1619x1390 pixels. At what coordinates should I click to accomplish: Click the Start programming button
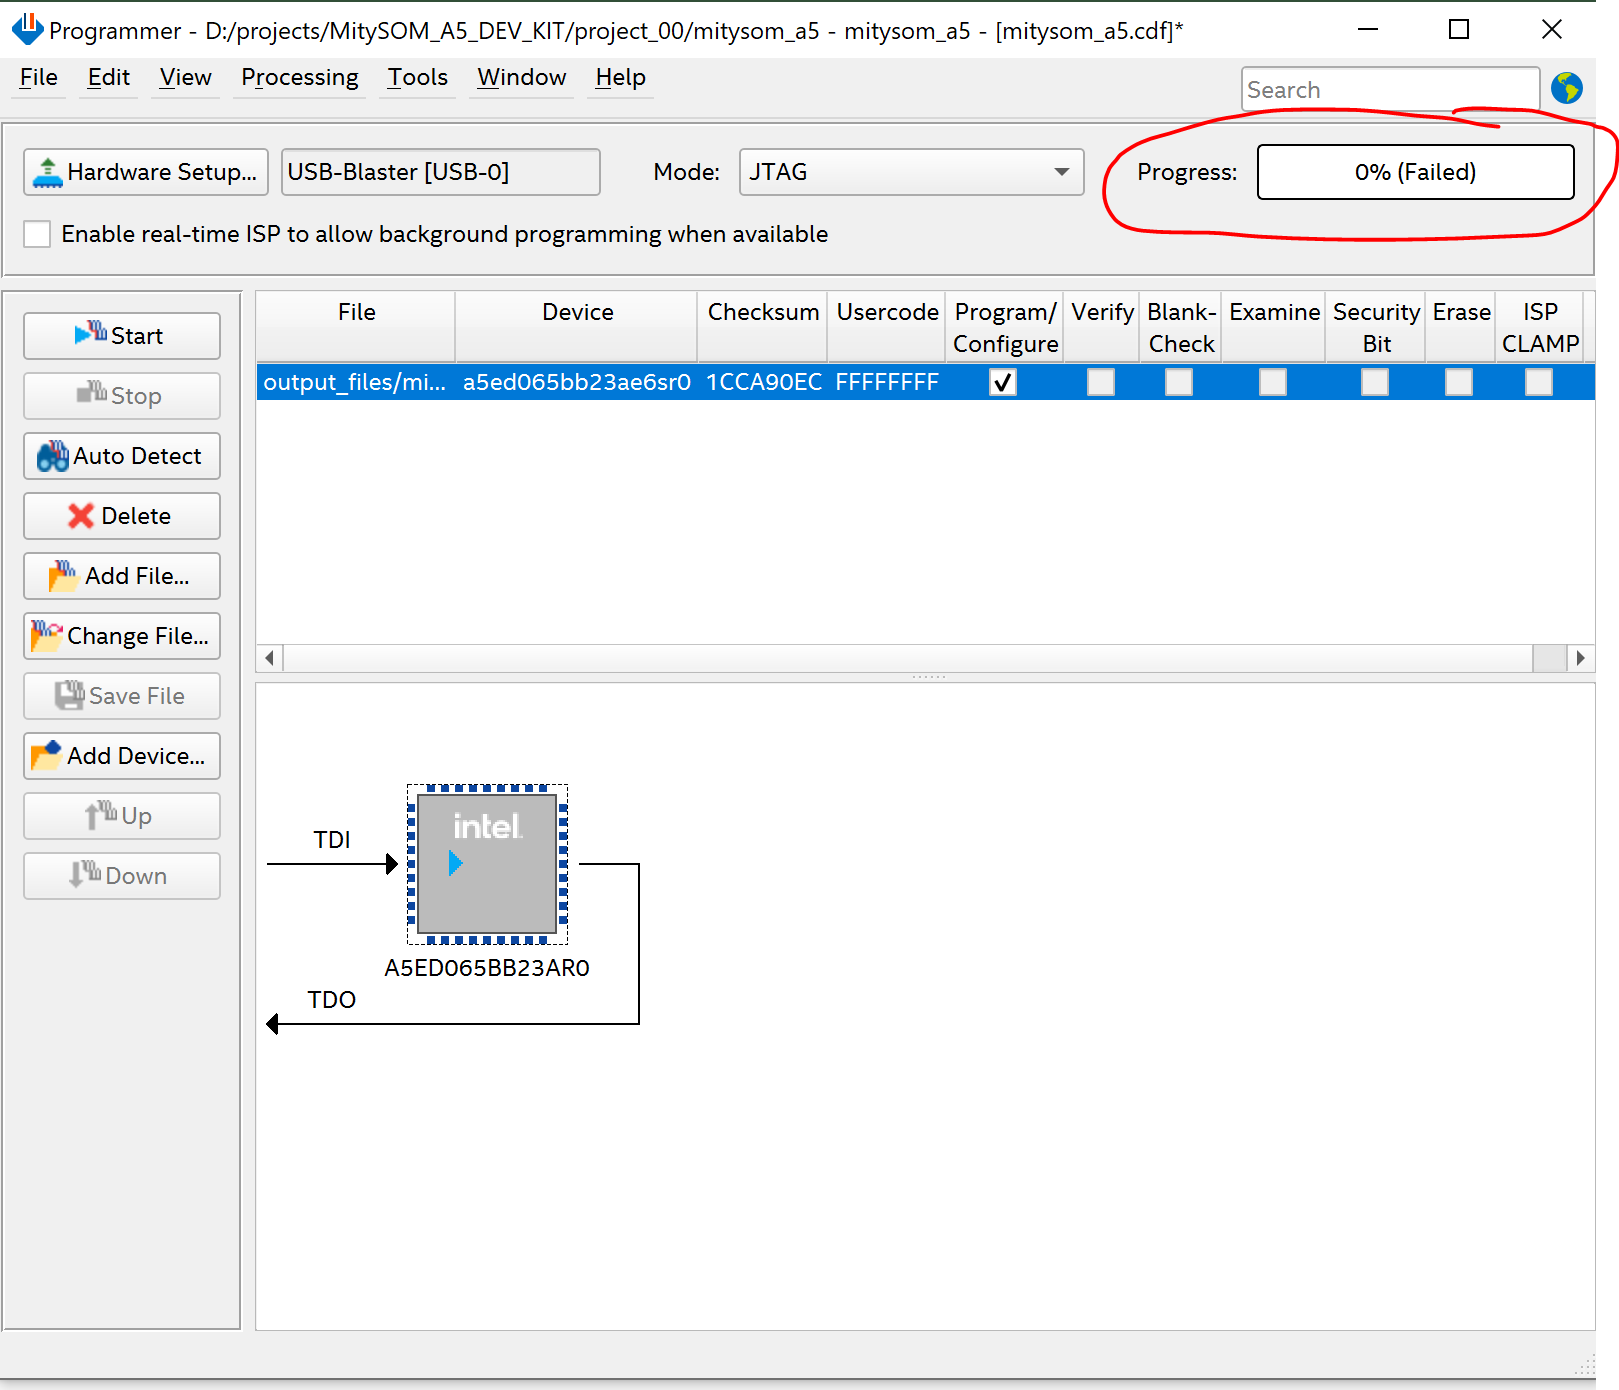pyautogui.click(x=122, y=336)
